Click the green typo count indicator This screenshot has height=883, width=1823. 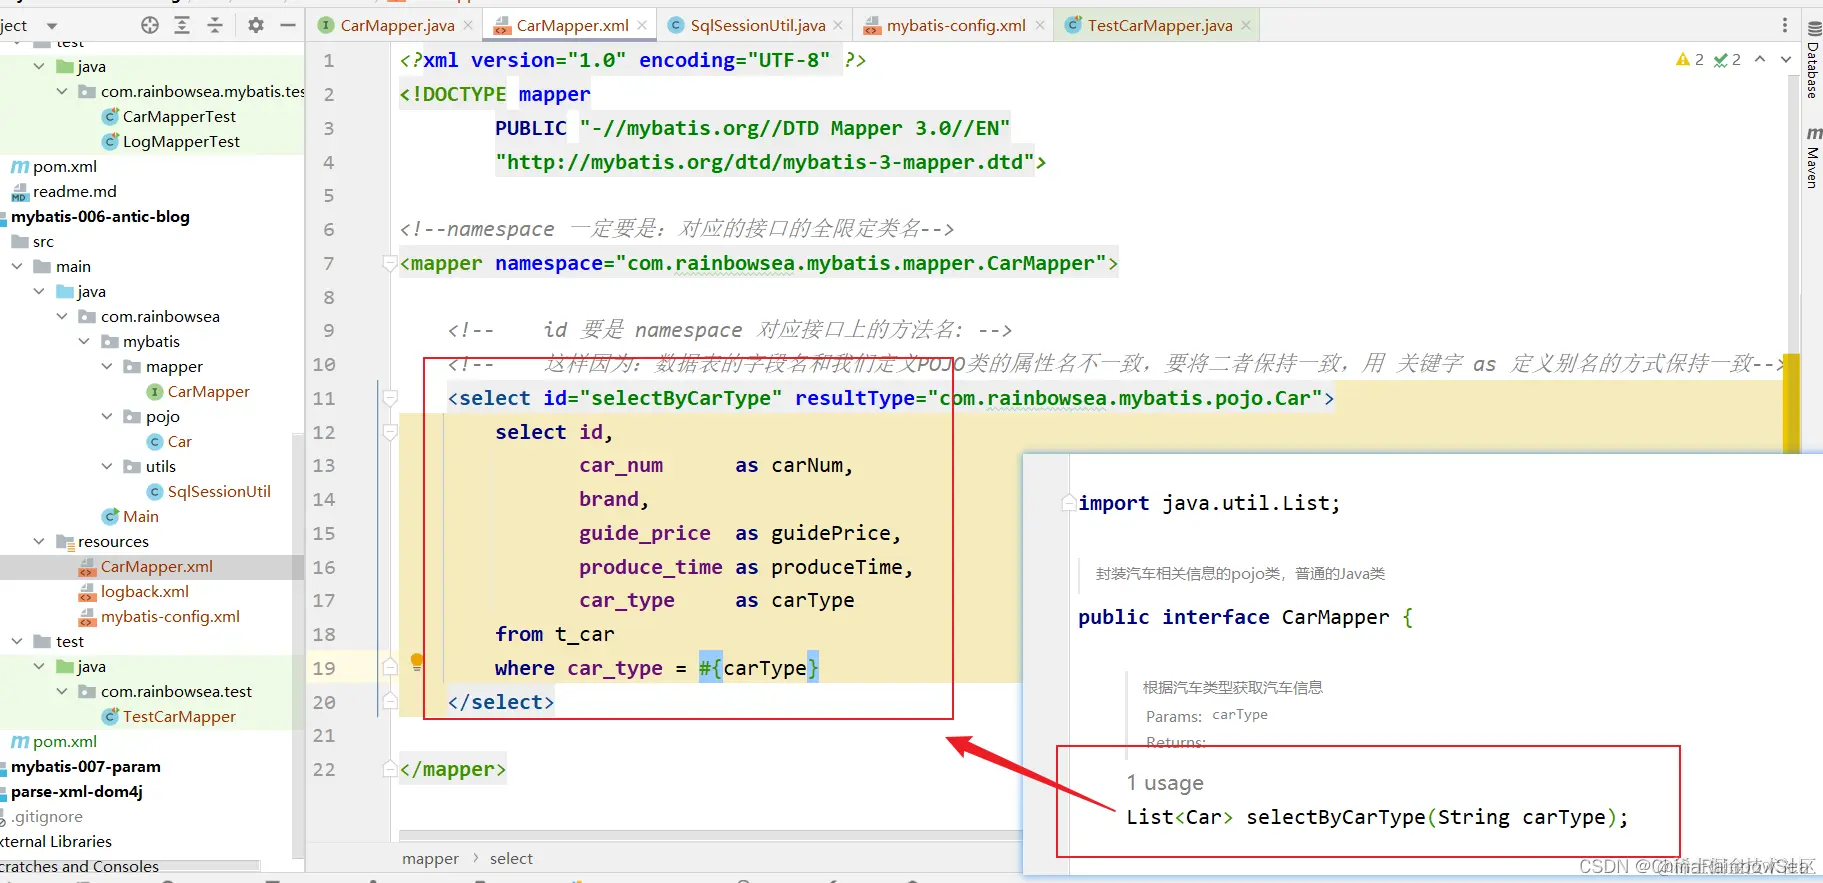pos(1727,60)
